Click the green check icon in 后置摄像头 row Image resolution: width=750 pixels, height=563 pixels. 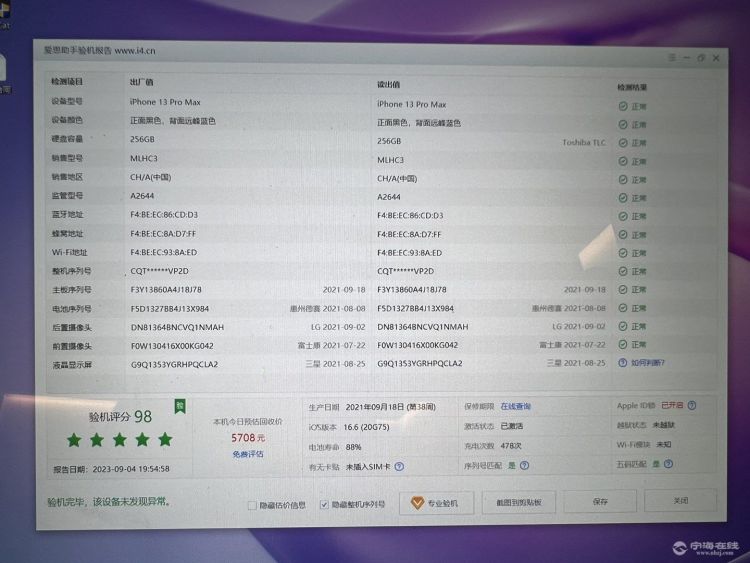point(623,326)
